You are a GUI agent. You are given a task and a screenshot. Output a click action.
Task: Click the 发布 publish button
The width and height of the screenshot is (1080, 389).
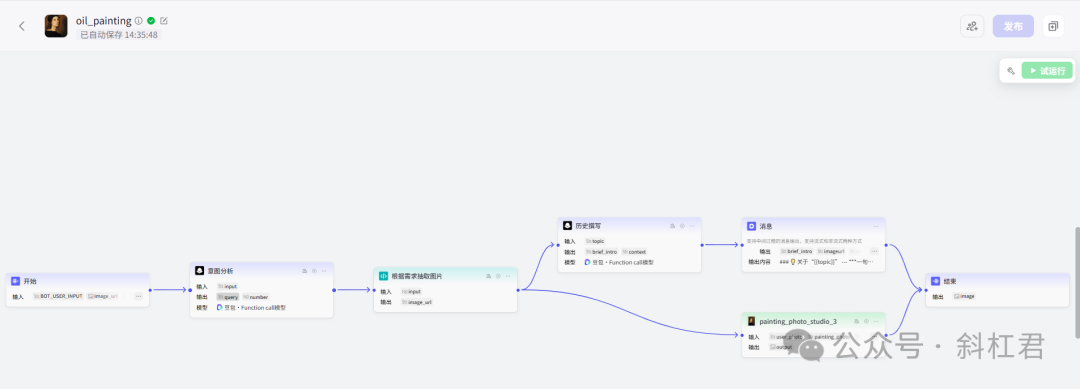[1013, 26]
